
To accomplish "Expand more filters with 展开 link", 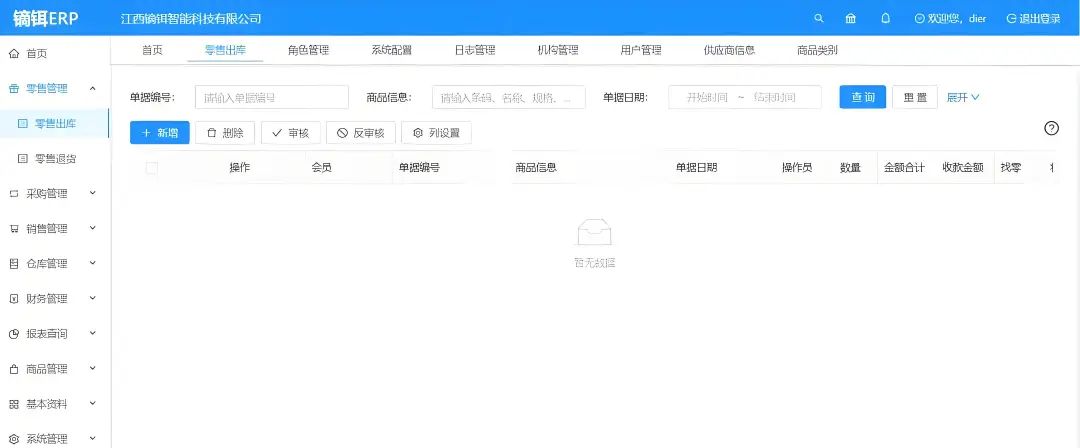I will tap(962, 97).
